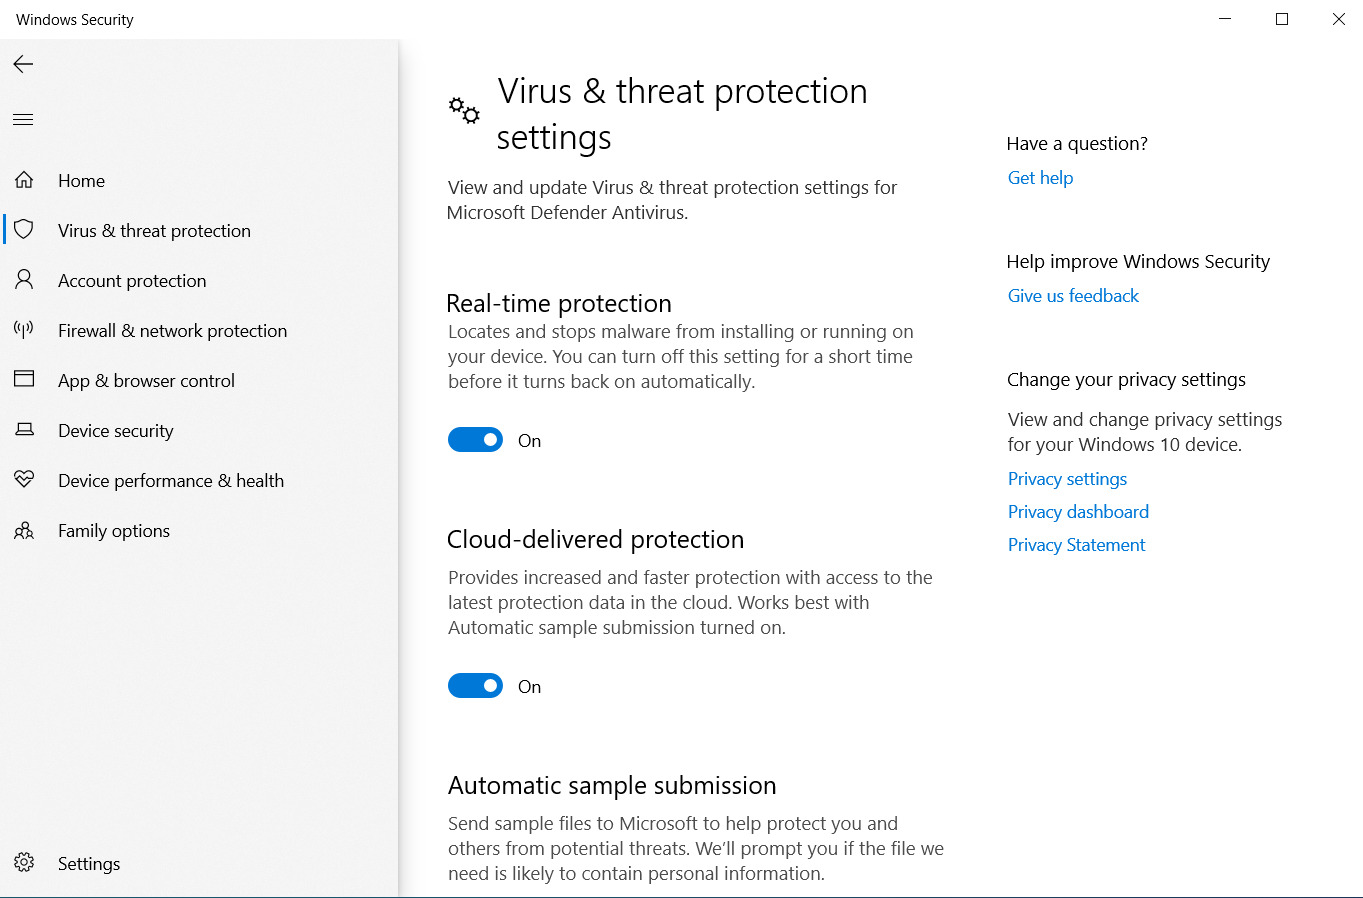Viewport: 1363px width, 898px height.
Task: Open the Firewall & network protection antenna icon
Action: [x=24, y=330]
